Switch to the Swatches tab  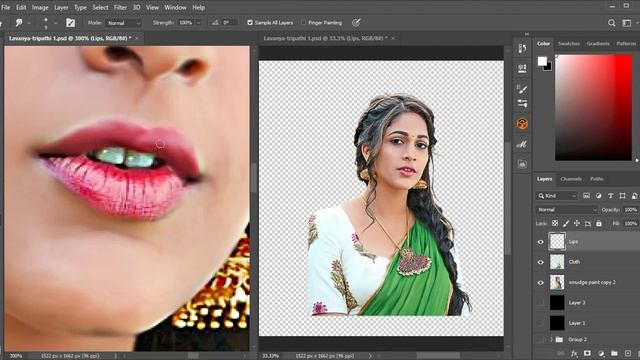pos(569,44)
